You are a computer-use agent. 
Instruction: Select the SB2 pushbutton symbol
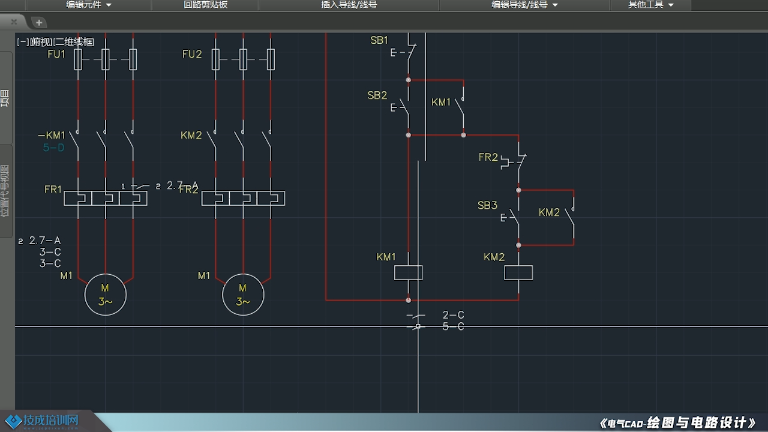[x=401, y=107]
